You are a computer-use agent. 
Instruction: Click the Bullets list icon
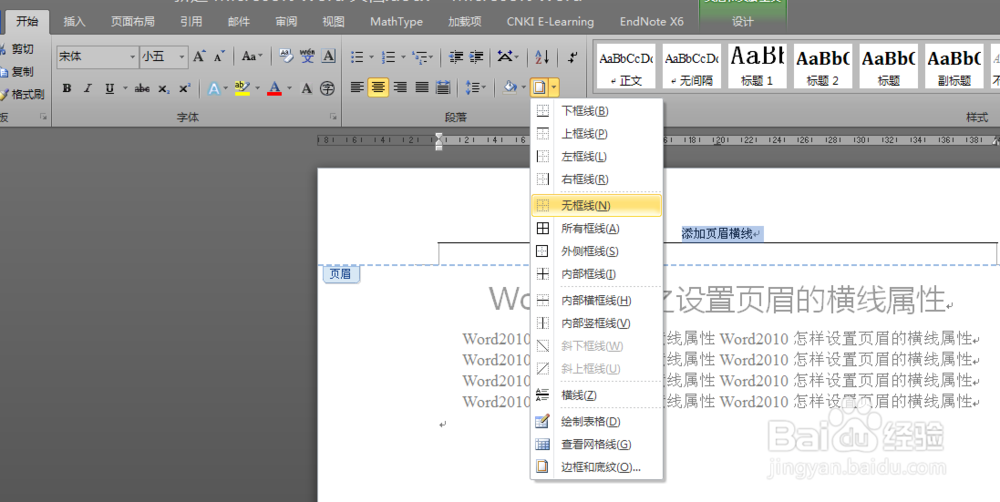pos(357,57)
